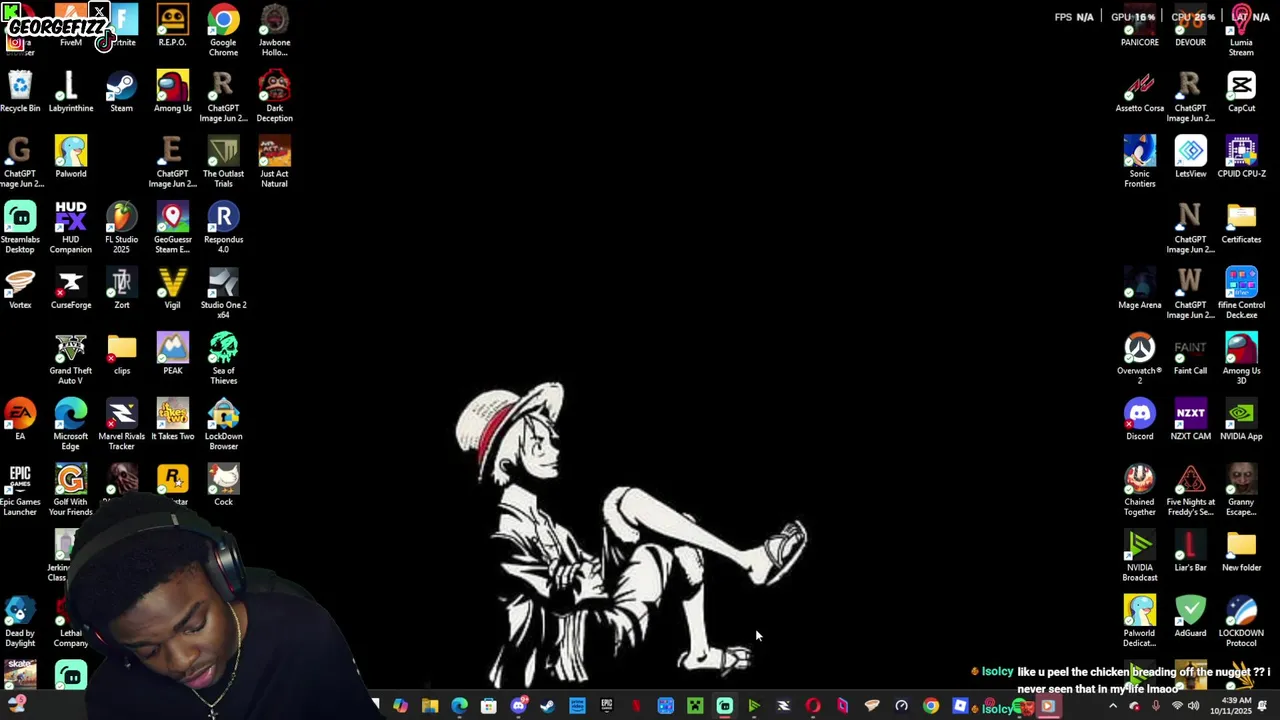
Task: Launch FL Studio 2025
Action: 121,227
